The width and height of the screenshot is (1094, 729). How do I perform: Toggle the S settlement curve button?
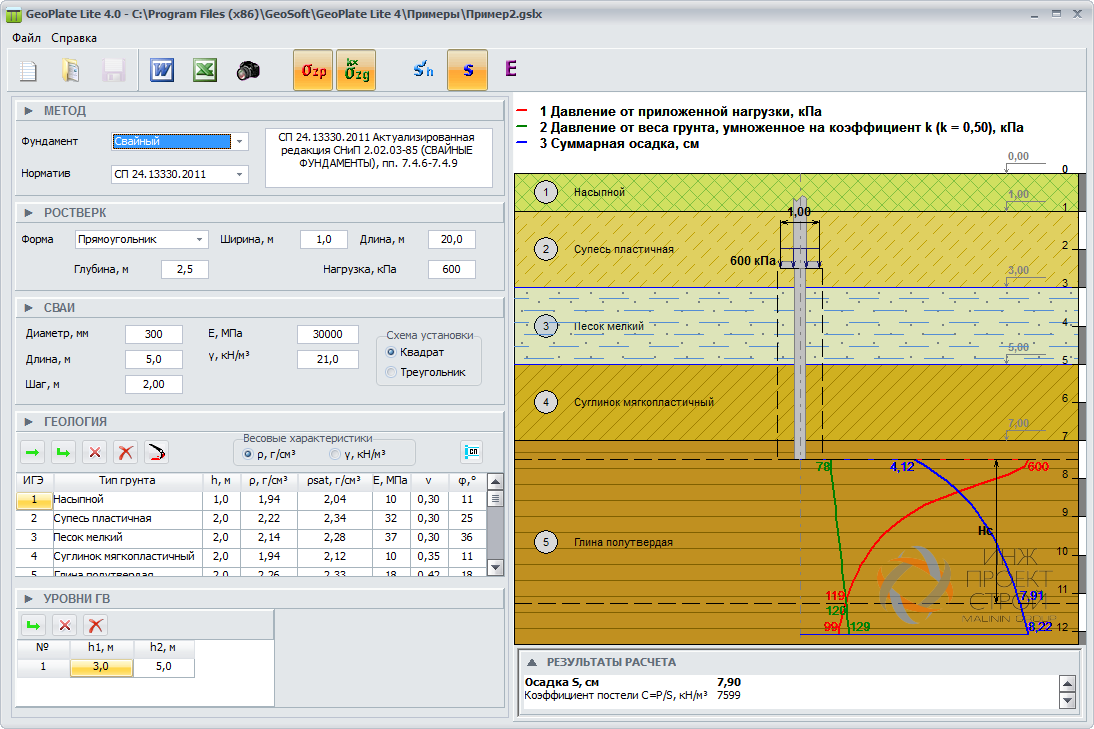pos(467,70)
